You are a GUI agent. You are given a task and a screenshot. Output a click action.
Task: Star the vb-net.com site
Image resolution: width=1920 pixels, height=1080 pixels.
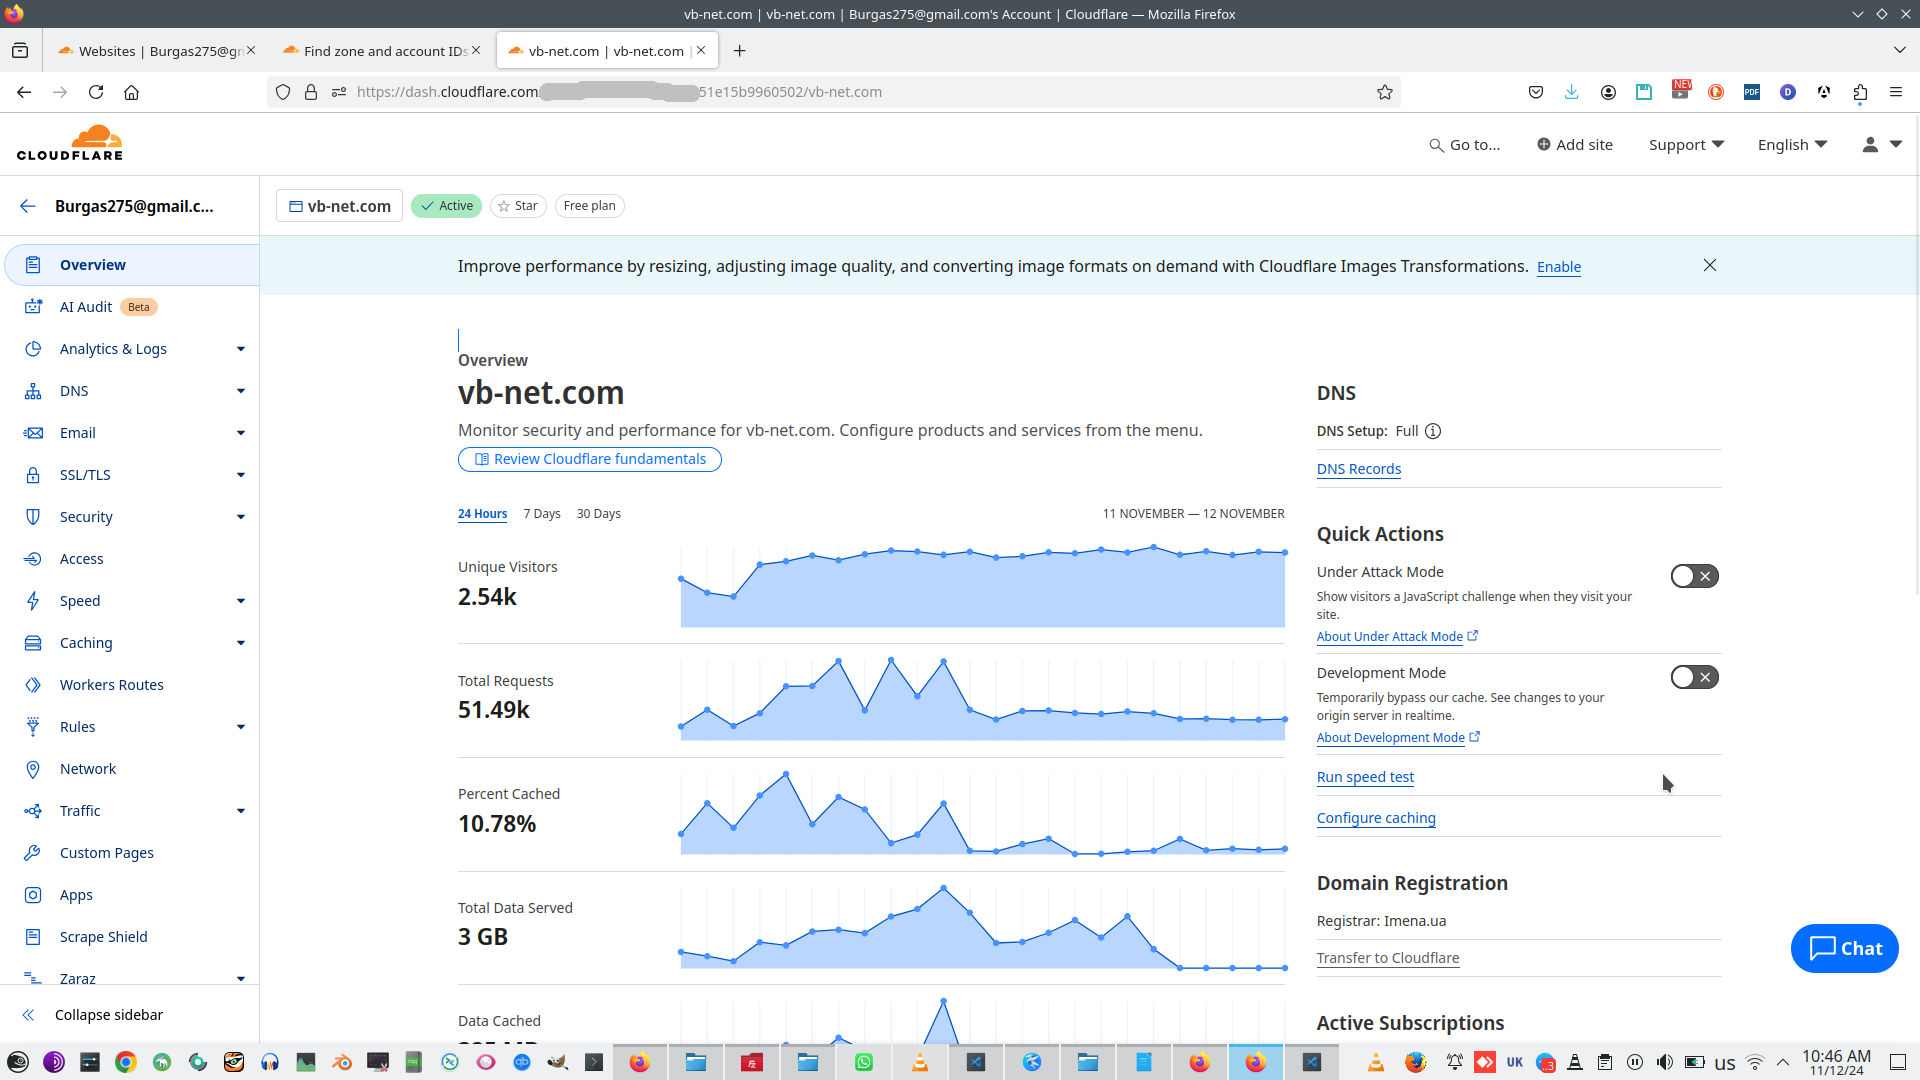point(518,206)
